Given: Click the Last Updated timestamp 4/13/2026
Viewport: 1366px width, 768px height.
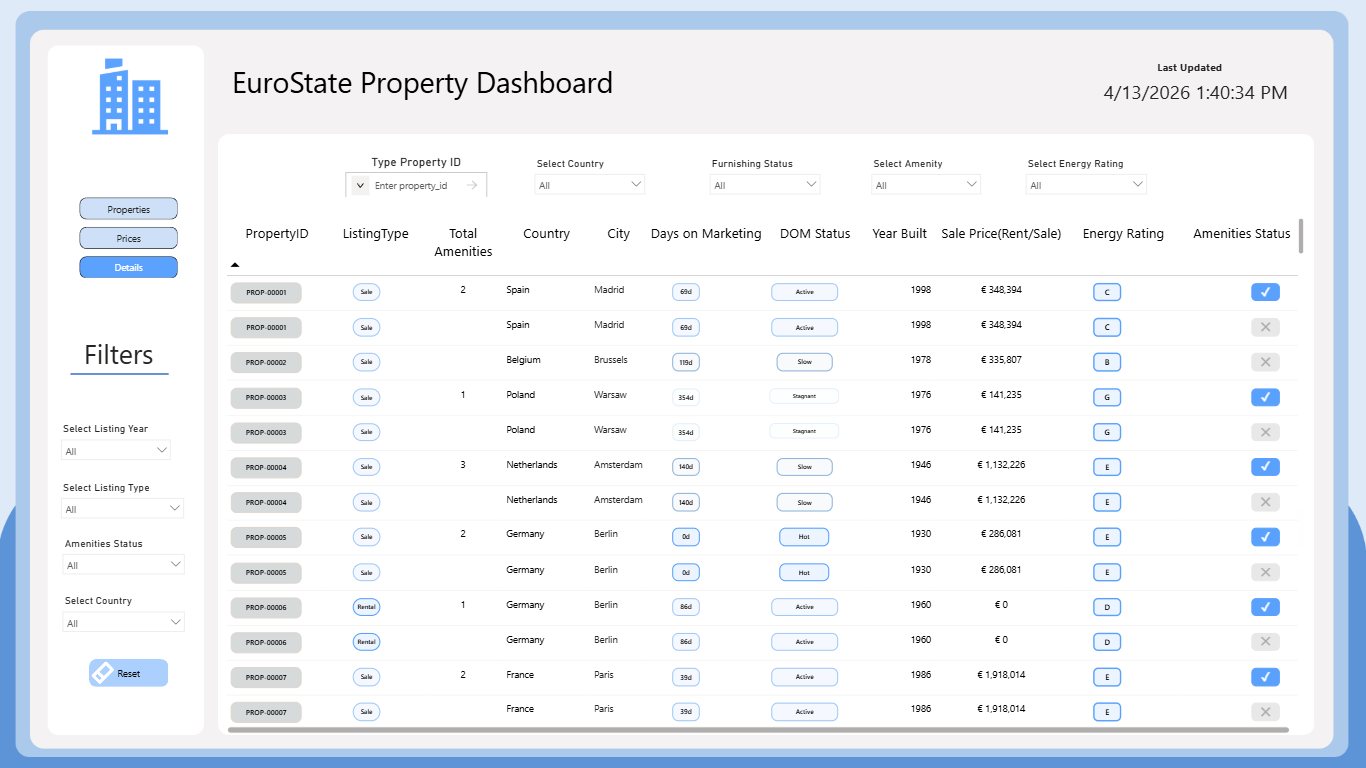Looking at the screenshot, I should 1196,93.
